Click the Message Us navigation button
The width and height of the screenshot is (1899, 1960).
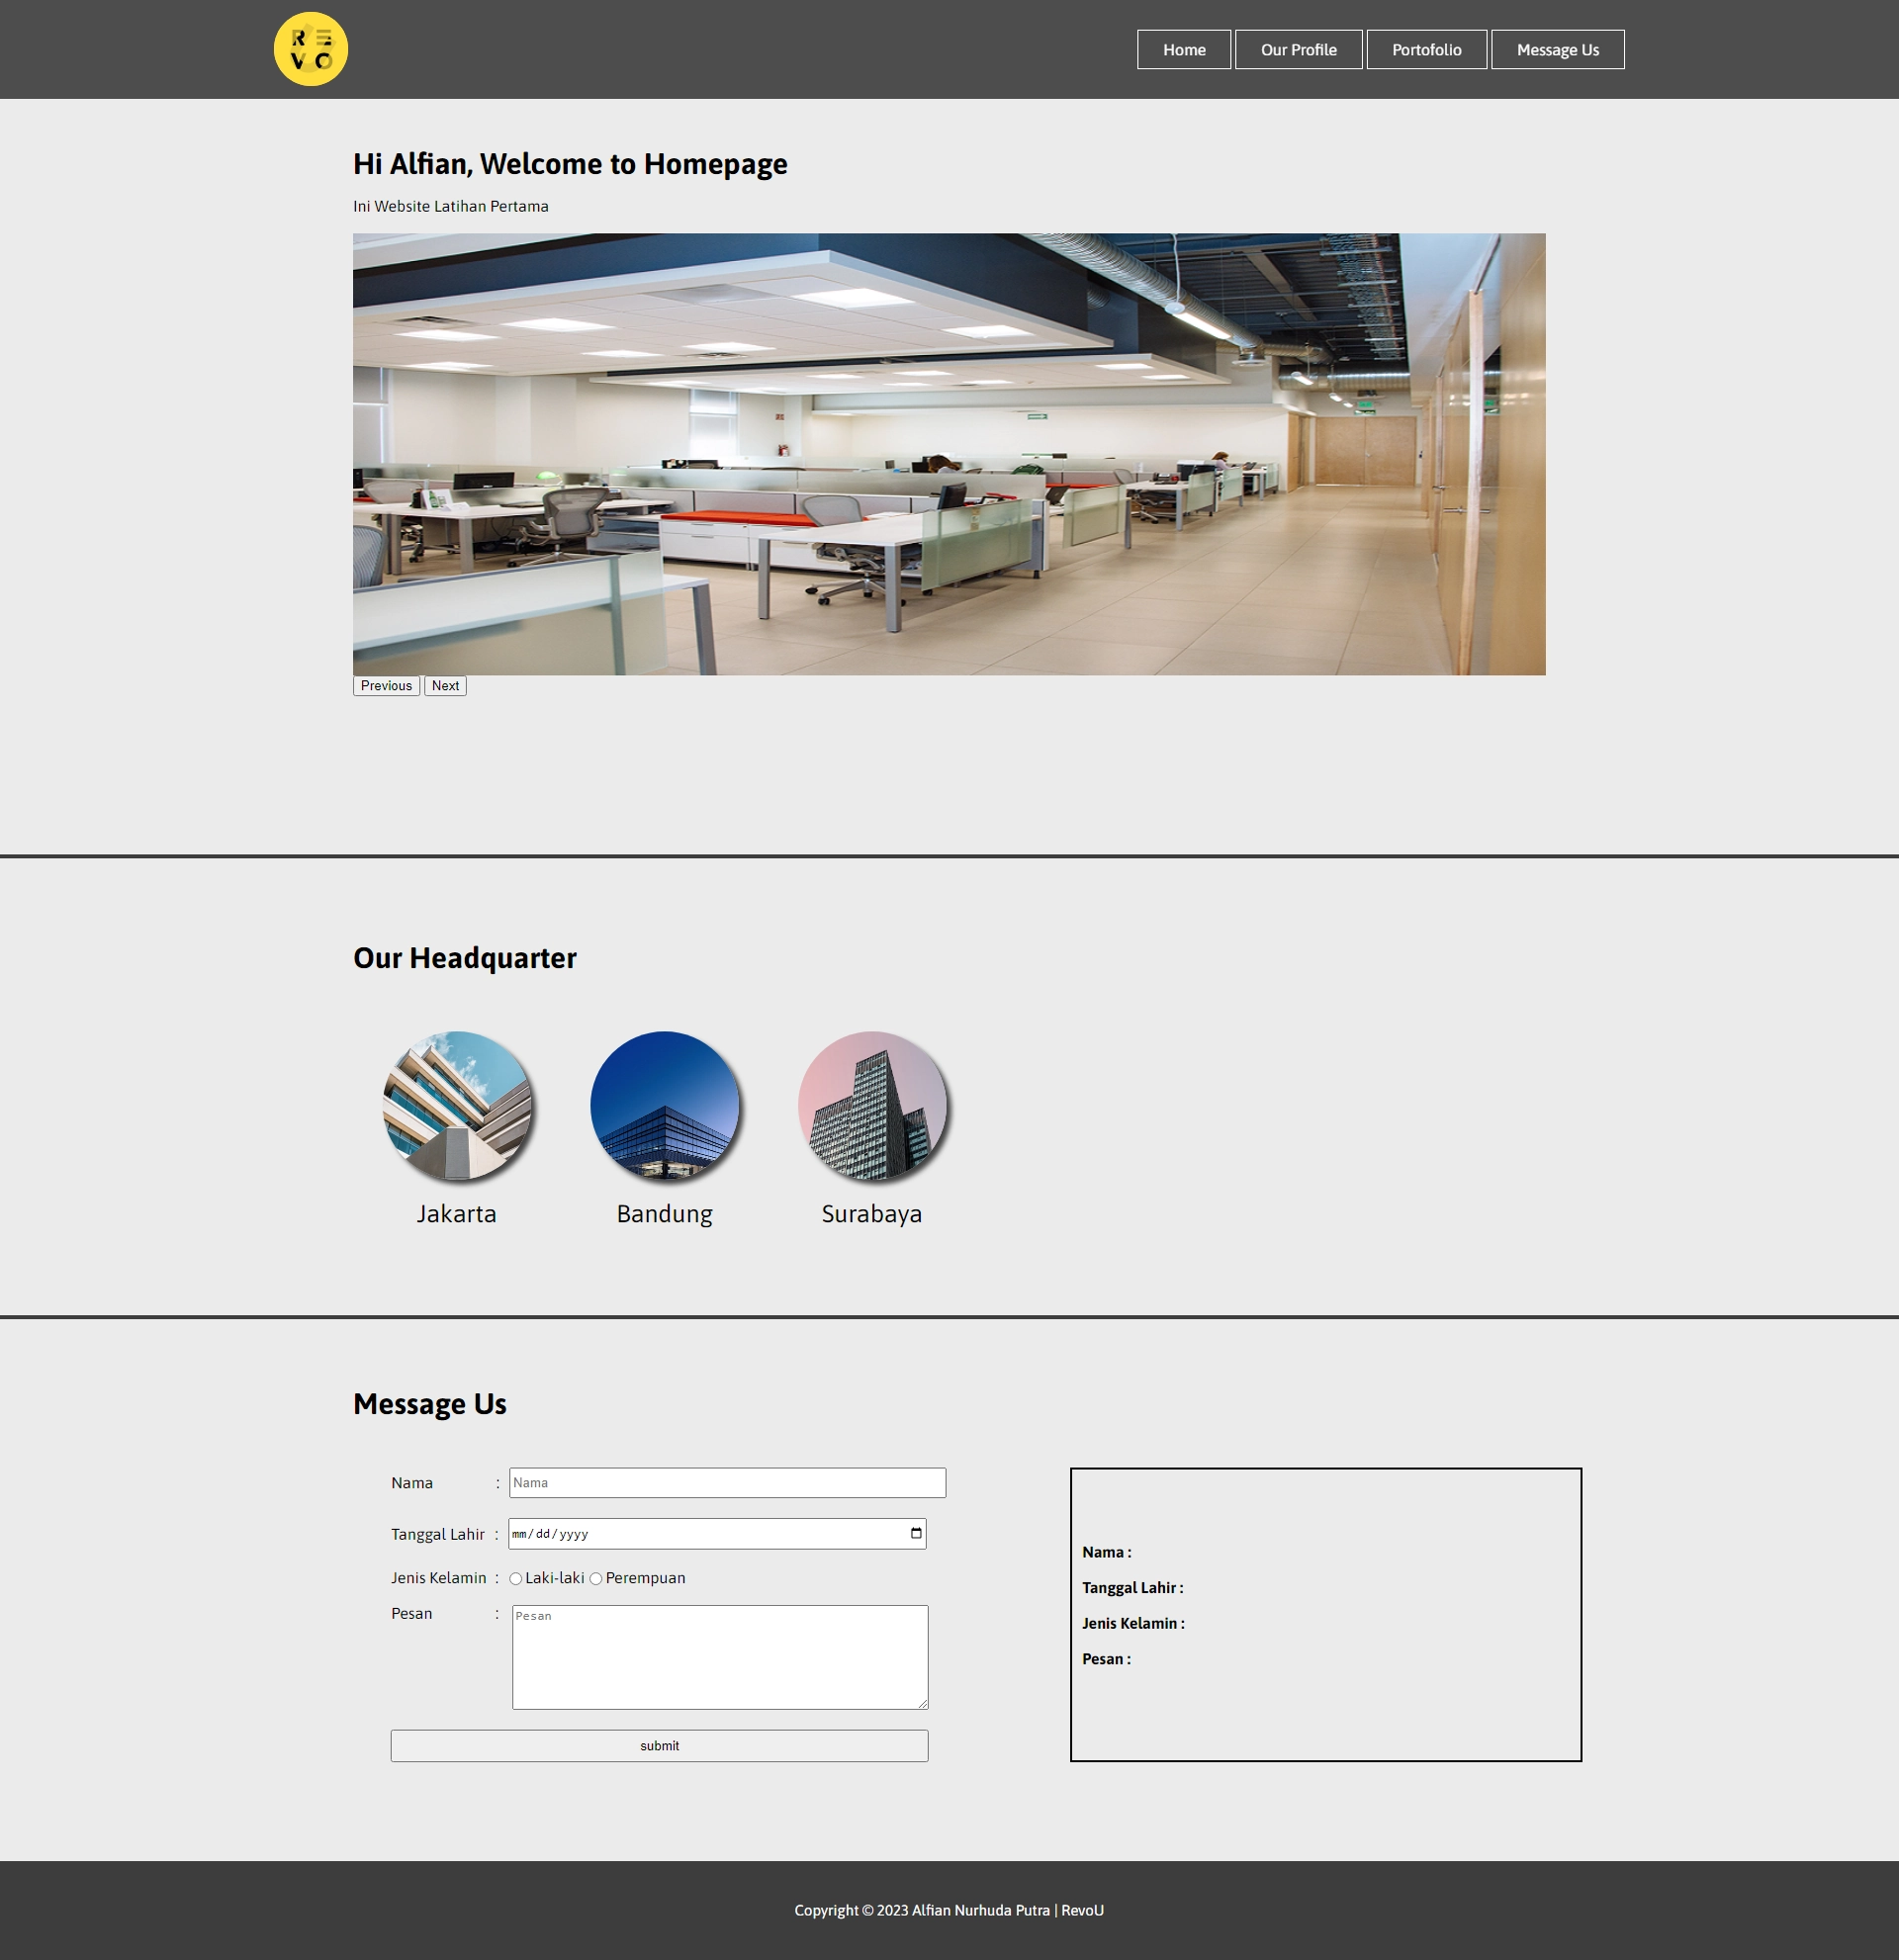(x=1556, y=47)
